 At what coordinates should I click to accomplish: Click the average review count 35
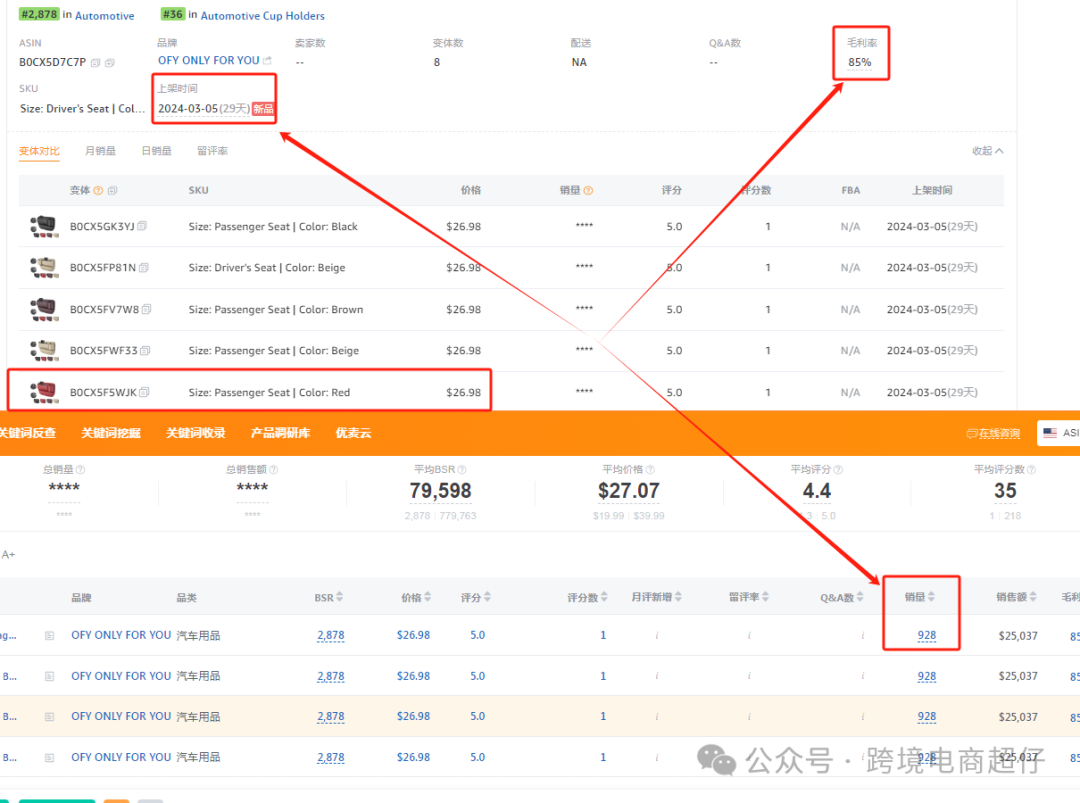(1005, 491)
